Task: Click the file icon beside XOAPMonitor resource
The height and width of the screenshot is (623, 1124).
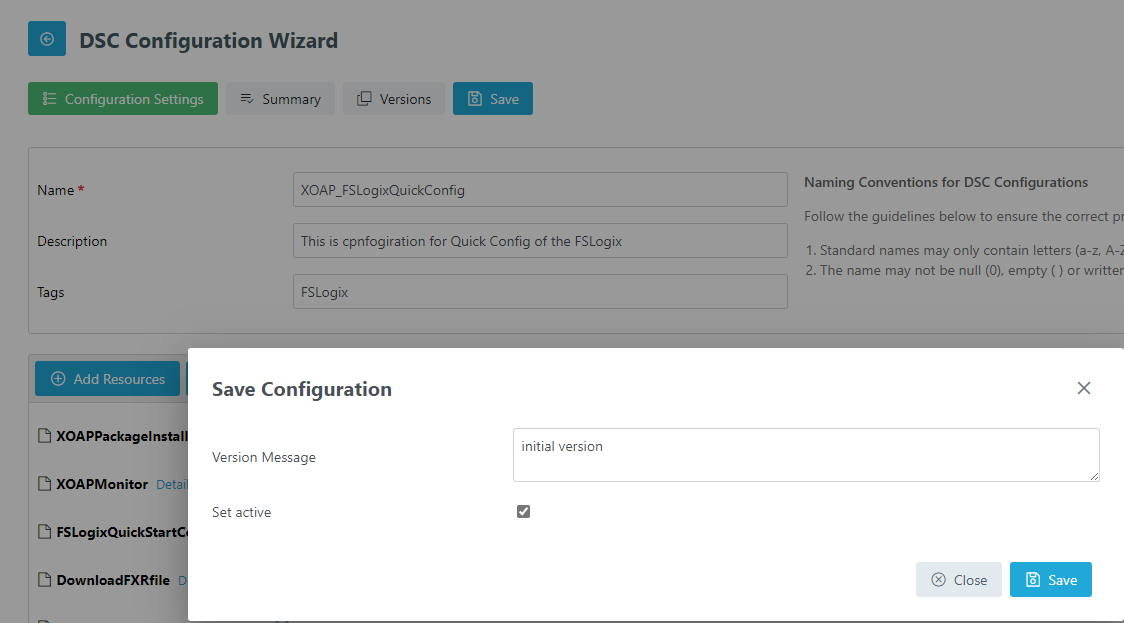Action: pyautogui.click(x=44, y=483)
